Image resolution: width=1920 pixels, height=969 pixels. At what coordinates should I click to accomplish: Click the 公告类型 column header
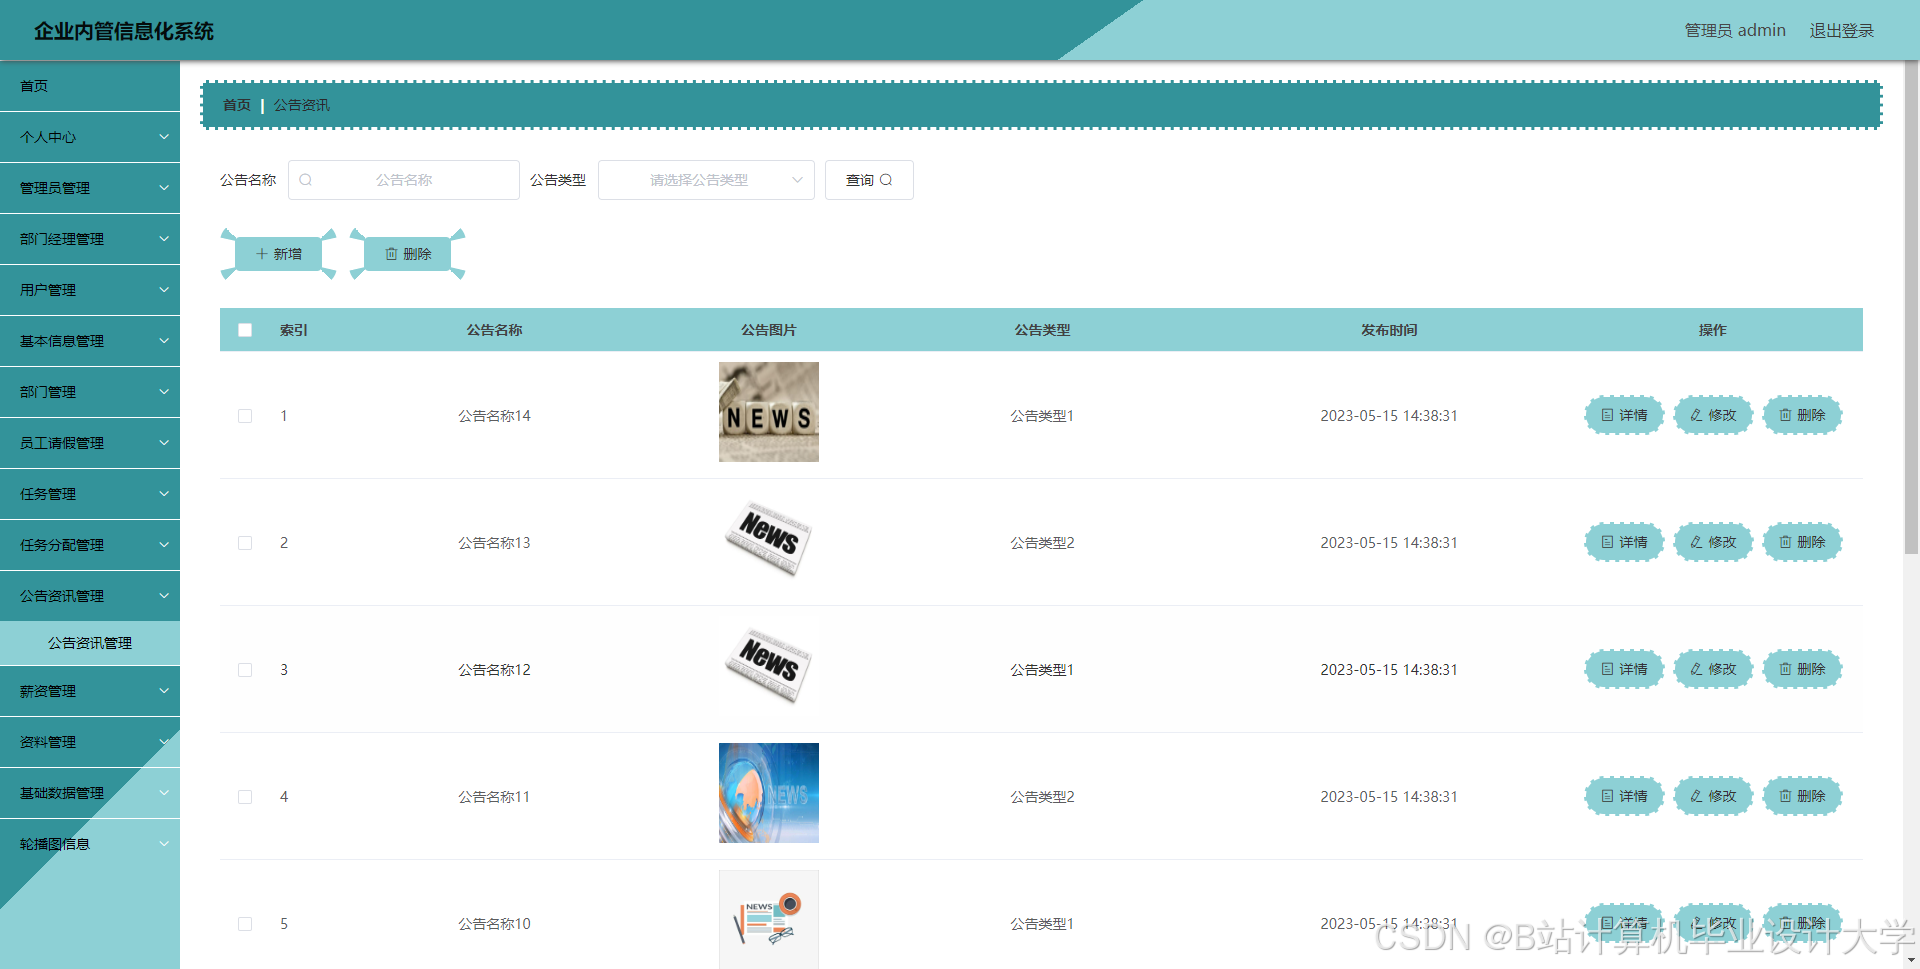[1042, 330]
